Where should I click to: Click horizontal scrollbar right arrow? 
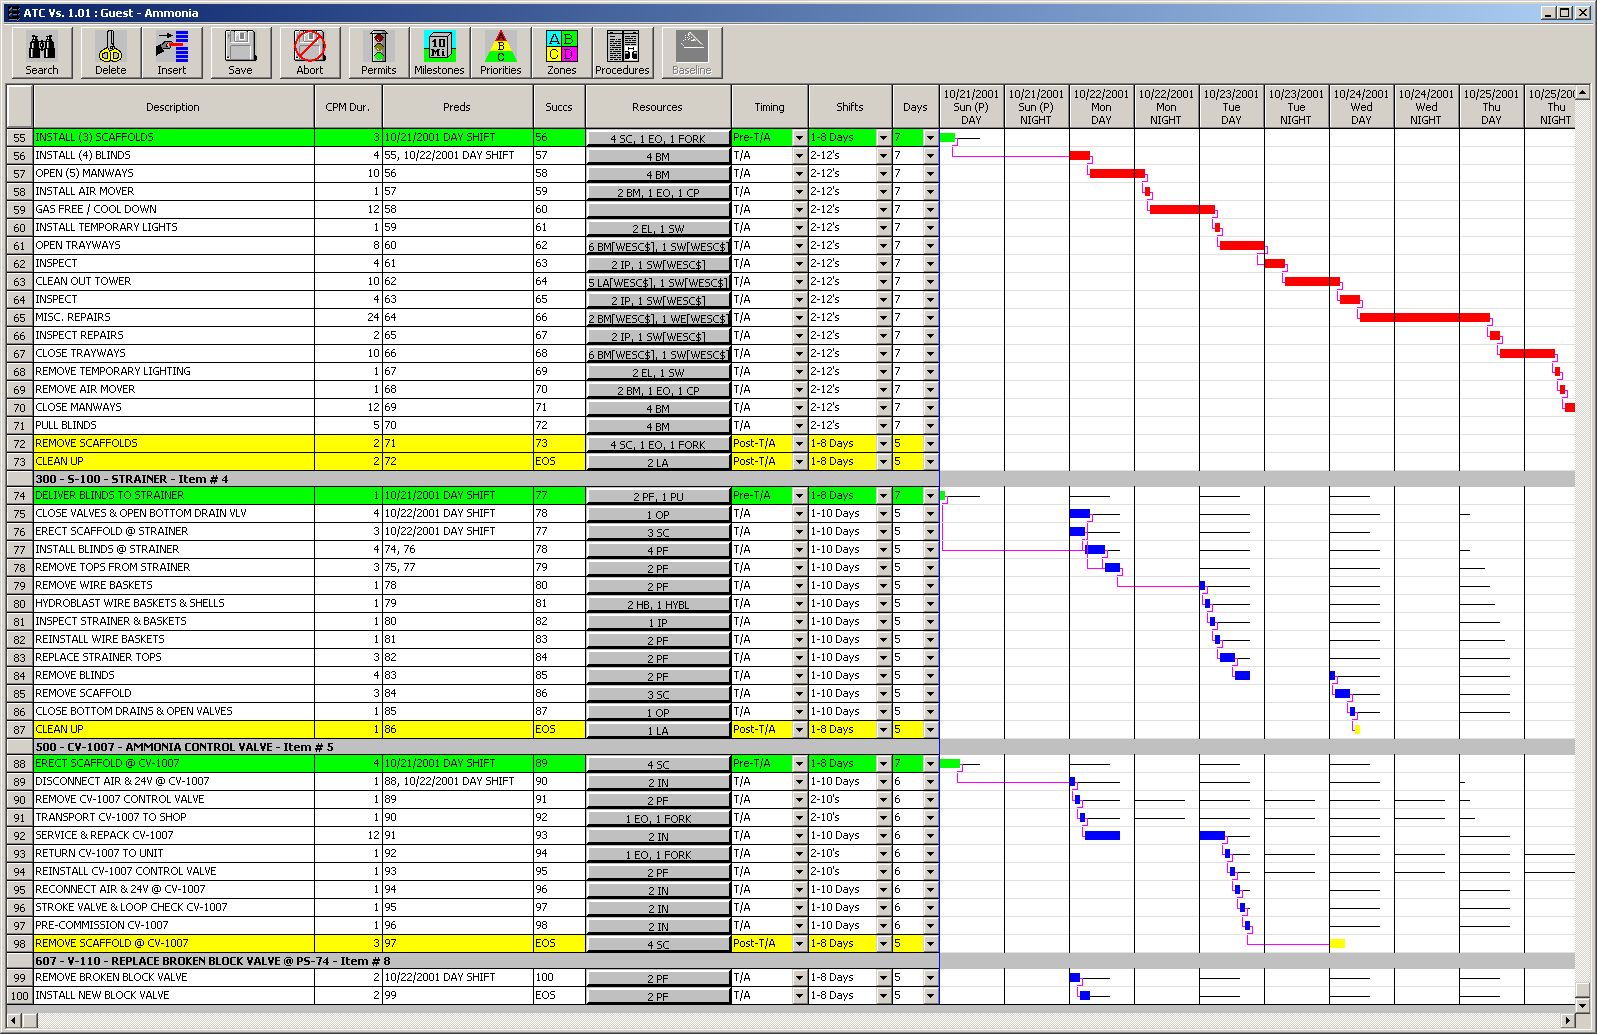tap(1568, 1020)
